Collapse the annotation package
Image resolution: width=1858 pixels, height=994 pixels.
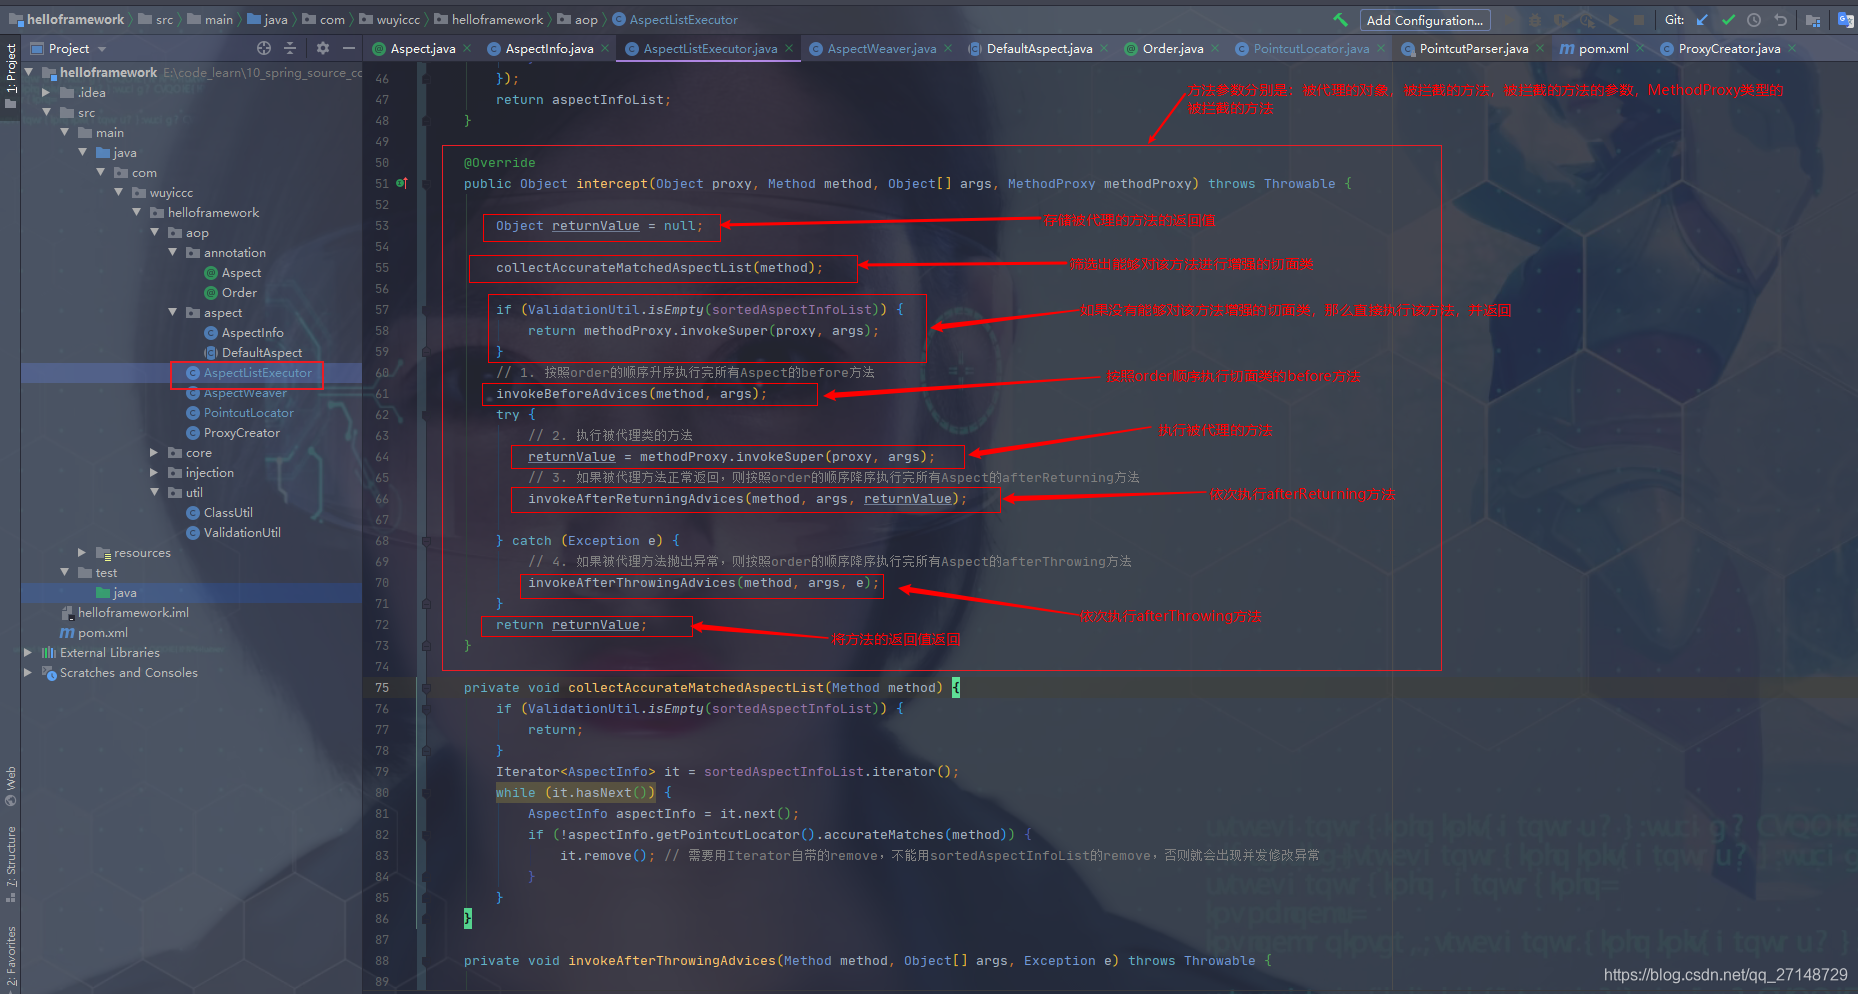(172, 253)
